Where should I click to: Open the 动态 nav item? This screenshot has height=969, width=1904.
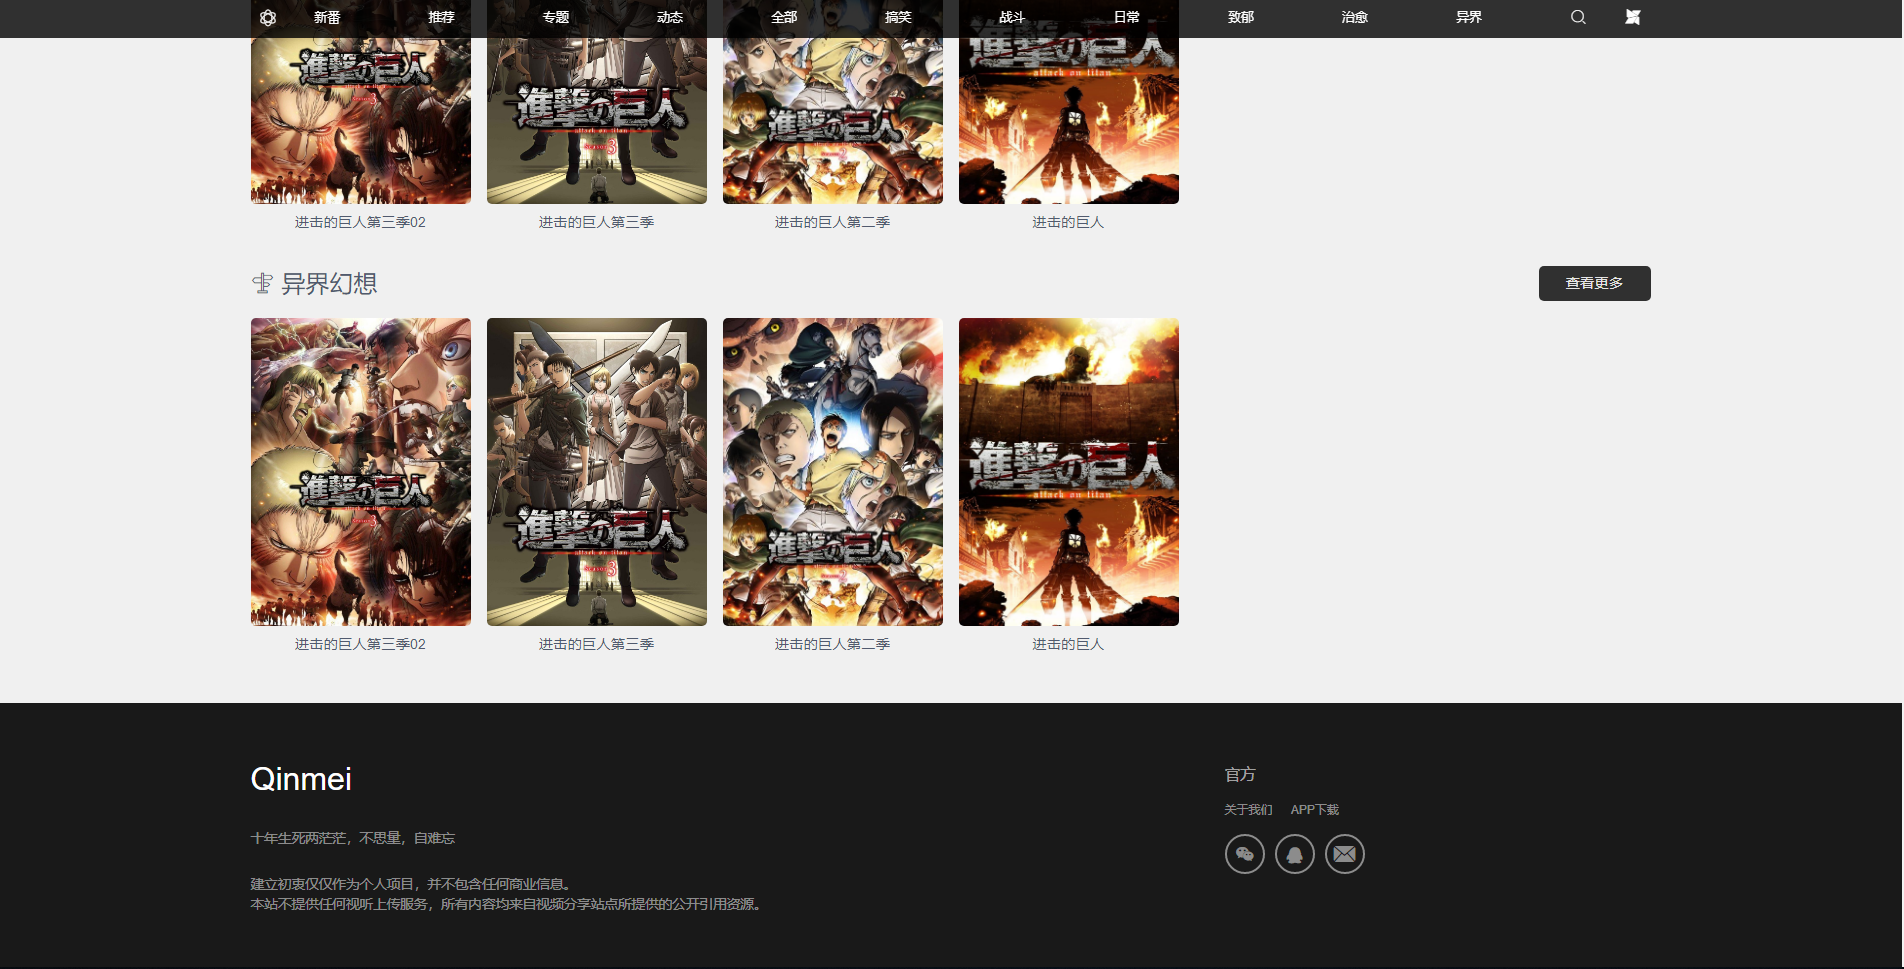point(670,17)
